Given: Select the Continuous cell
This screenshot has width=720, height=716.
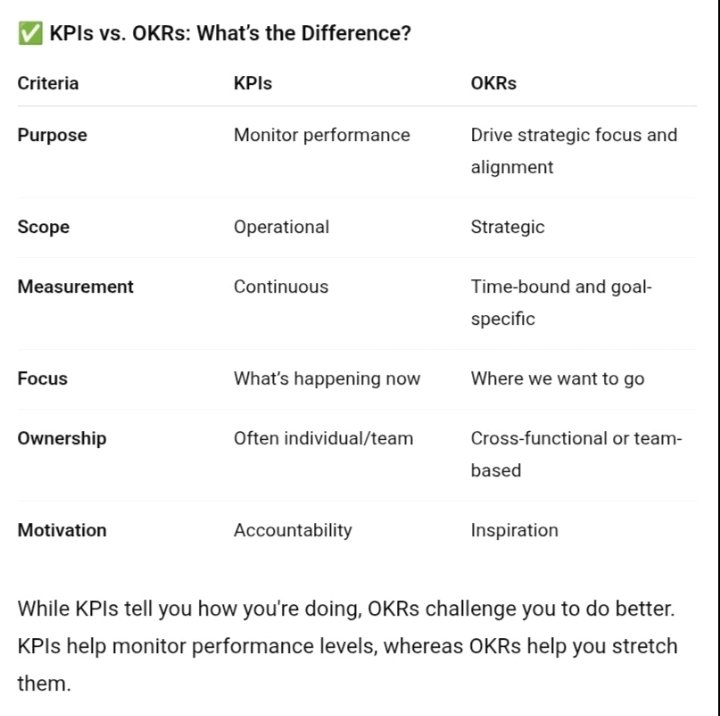Looking at the screenshot, I should (x=281, y=287).
